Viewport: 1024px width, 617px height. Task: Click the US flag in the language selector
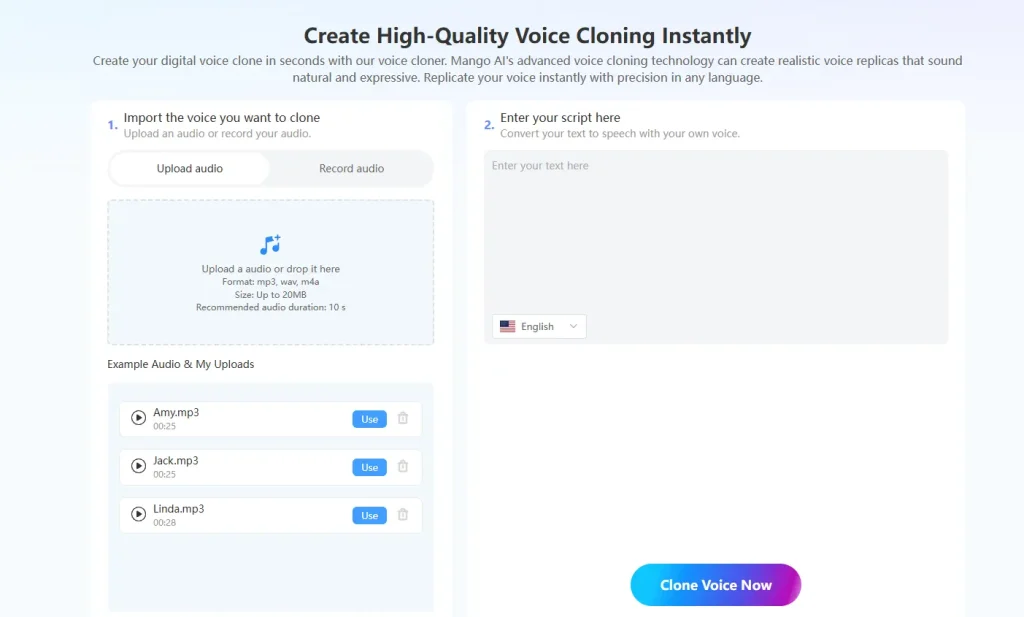coord(508,326)
